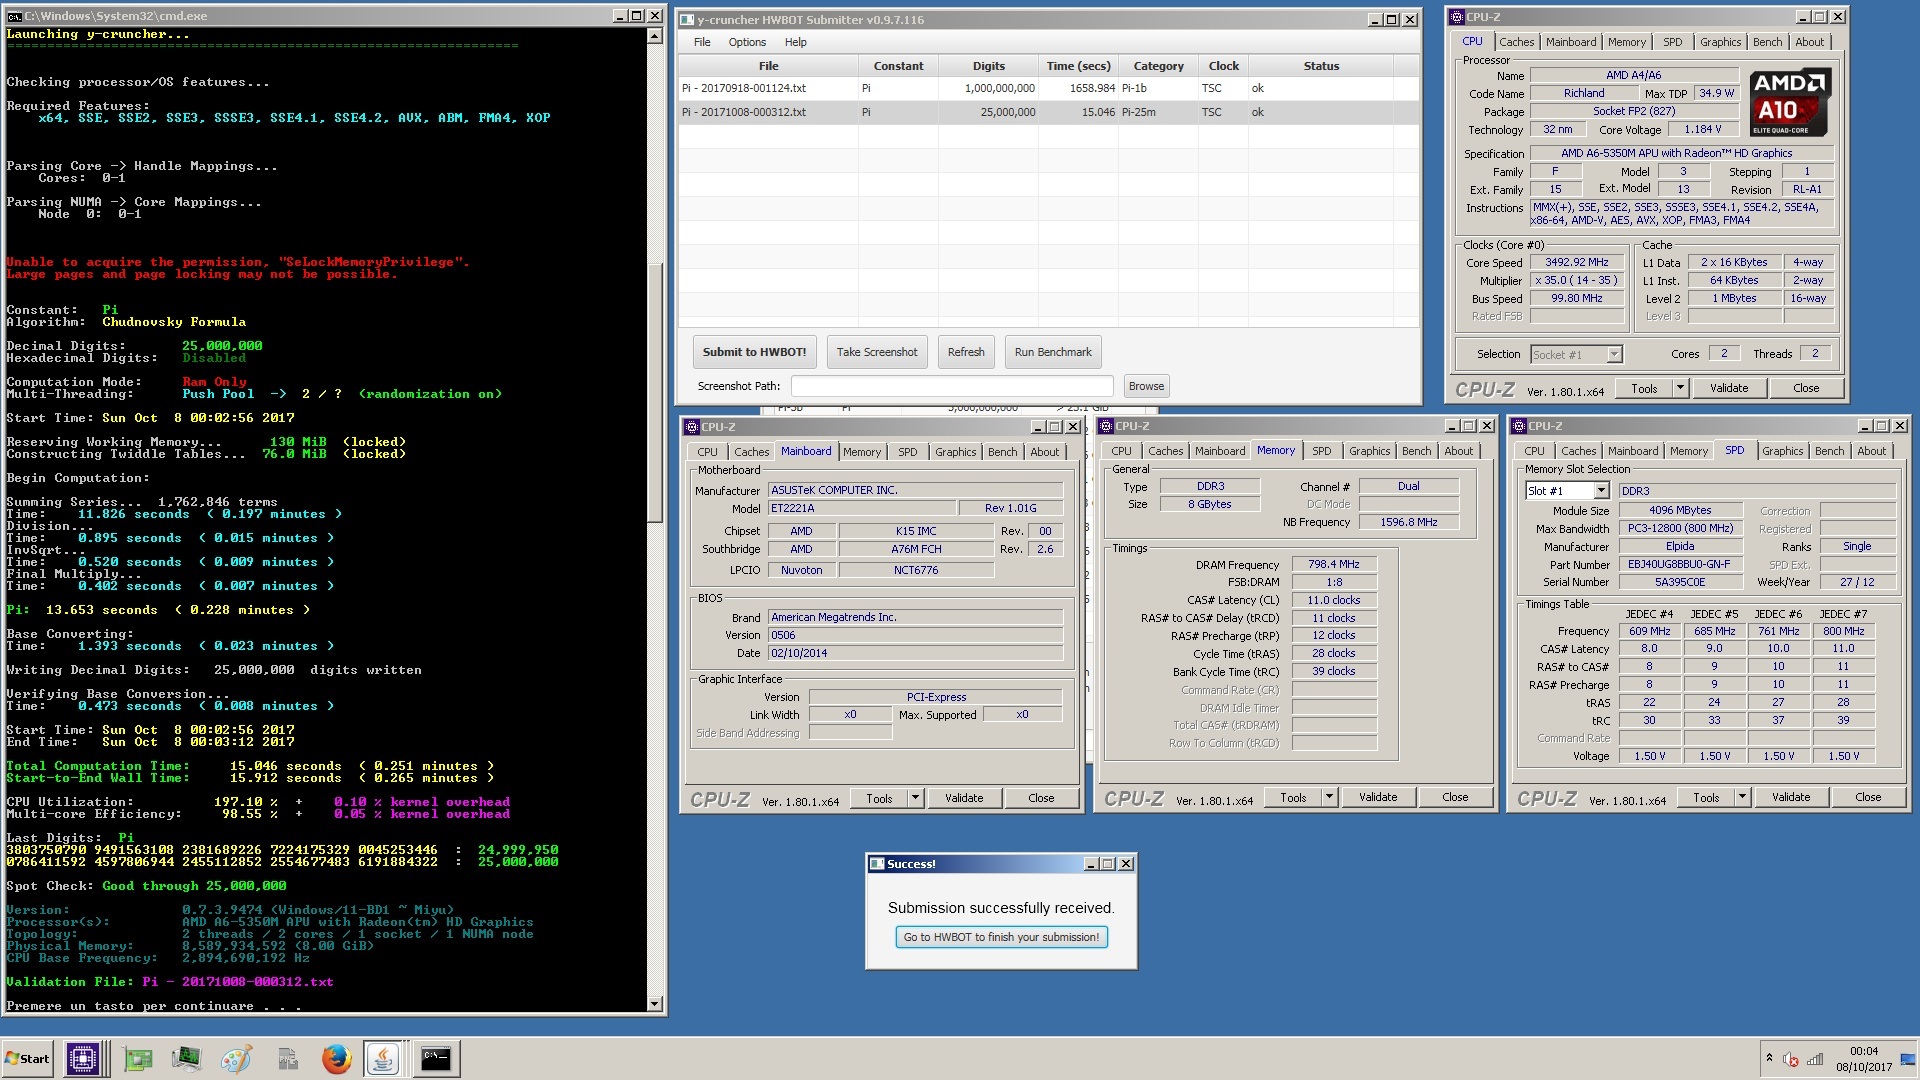1920x1080 pixels.
Task: Click the Success dialog title icon
Action: tap(877, 864)
